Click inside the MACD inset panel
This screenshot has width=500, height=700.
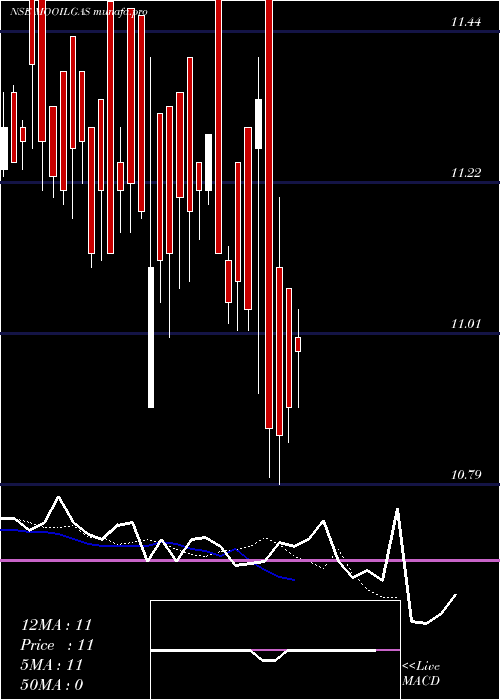pos(275,650)
